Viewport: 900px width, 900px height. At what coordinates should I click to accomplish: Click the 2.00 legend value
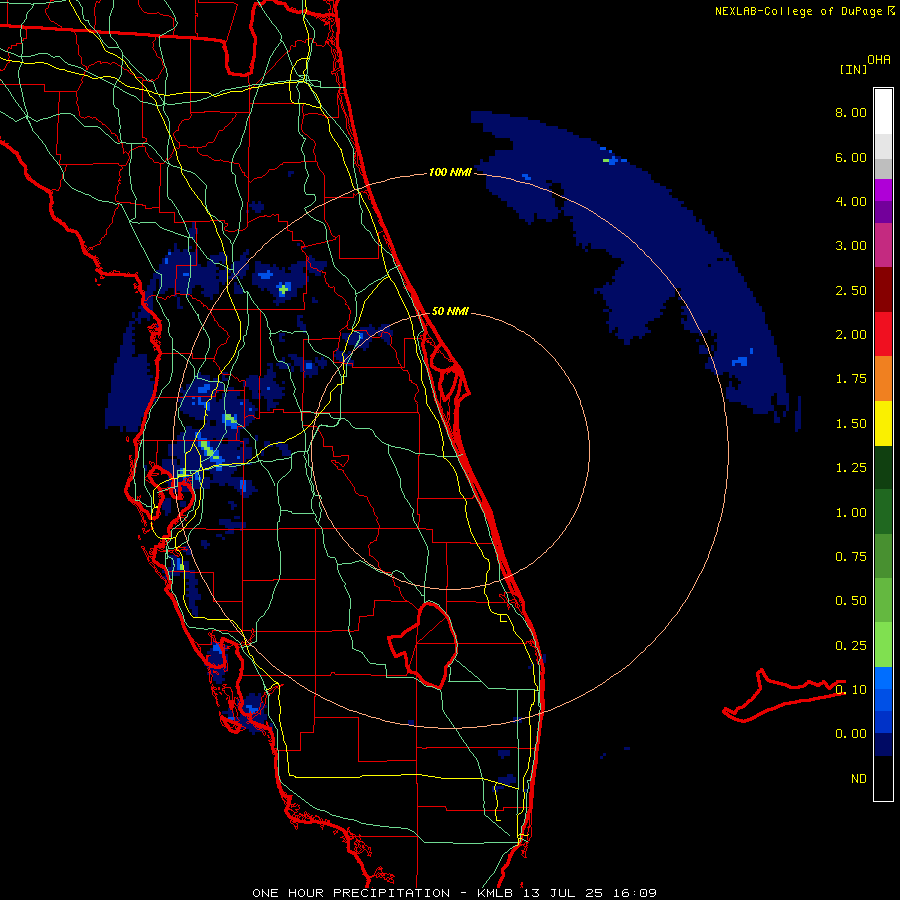[851, 335]
